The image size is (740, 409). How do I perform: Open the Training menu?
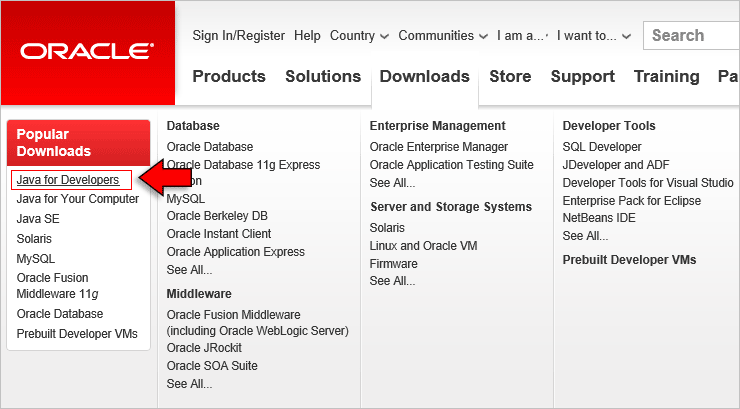pos(666,77)
